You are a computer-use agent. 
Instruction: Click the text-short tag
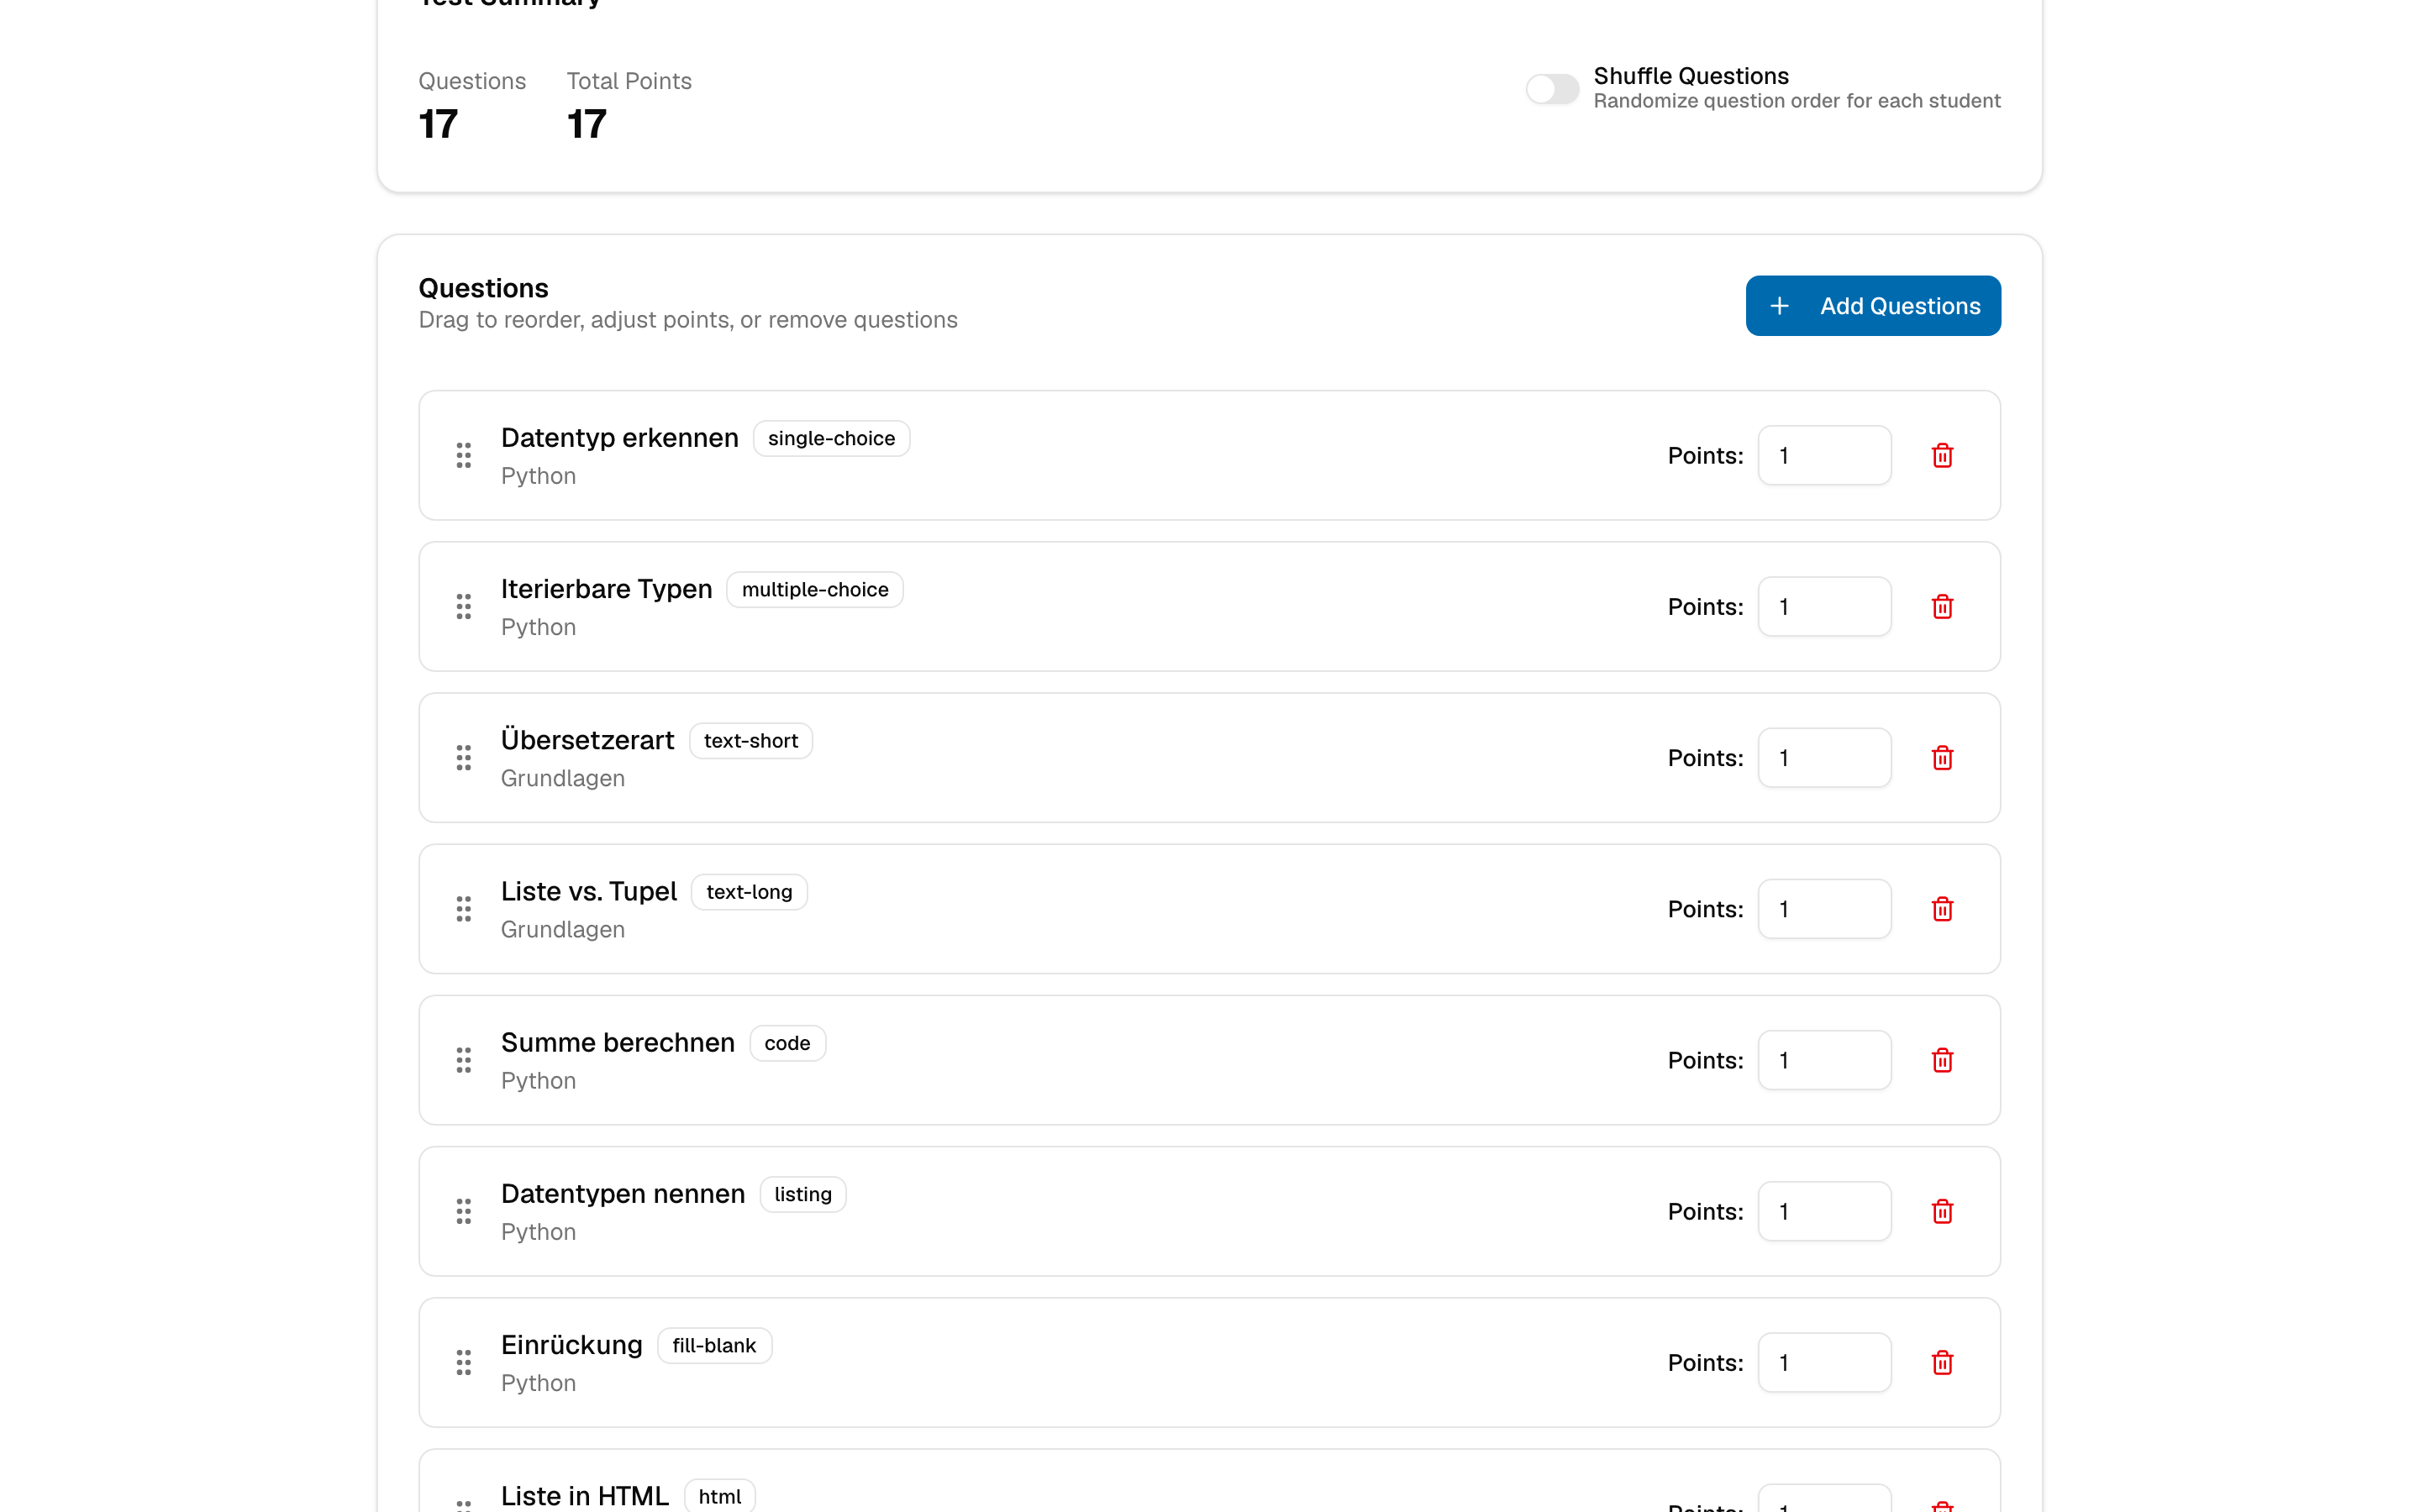point(751,741)
